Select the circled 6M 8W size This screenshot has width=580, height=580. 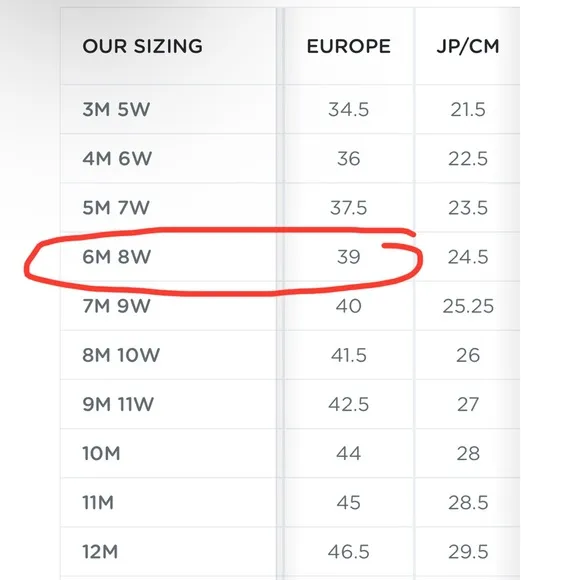(117, 257)
